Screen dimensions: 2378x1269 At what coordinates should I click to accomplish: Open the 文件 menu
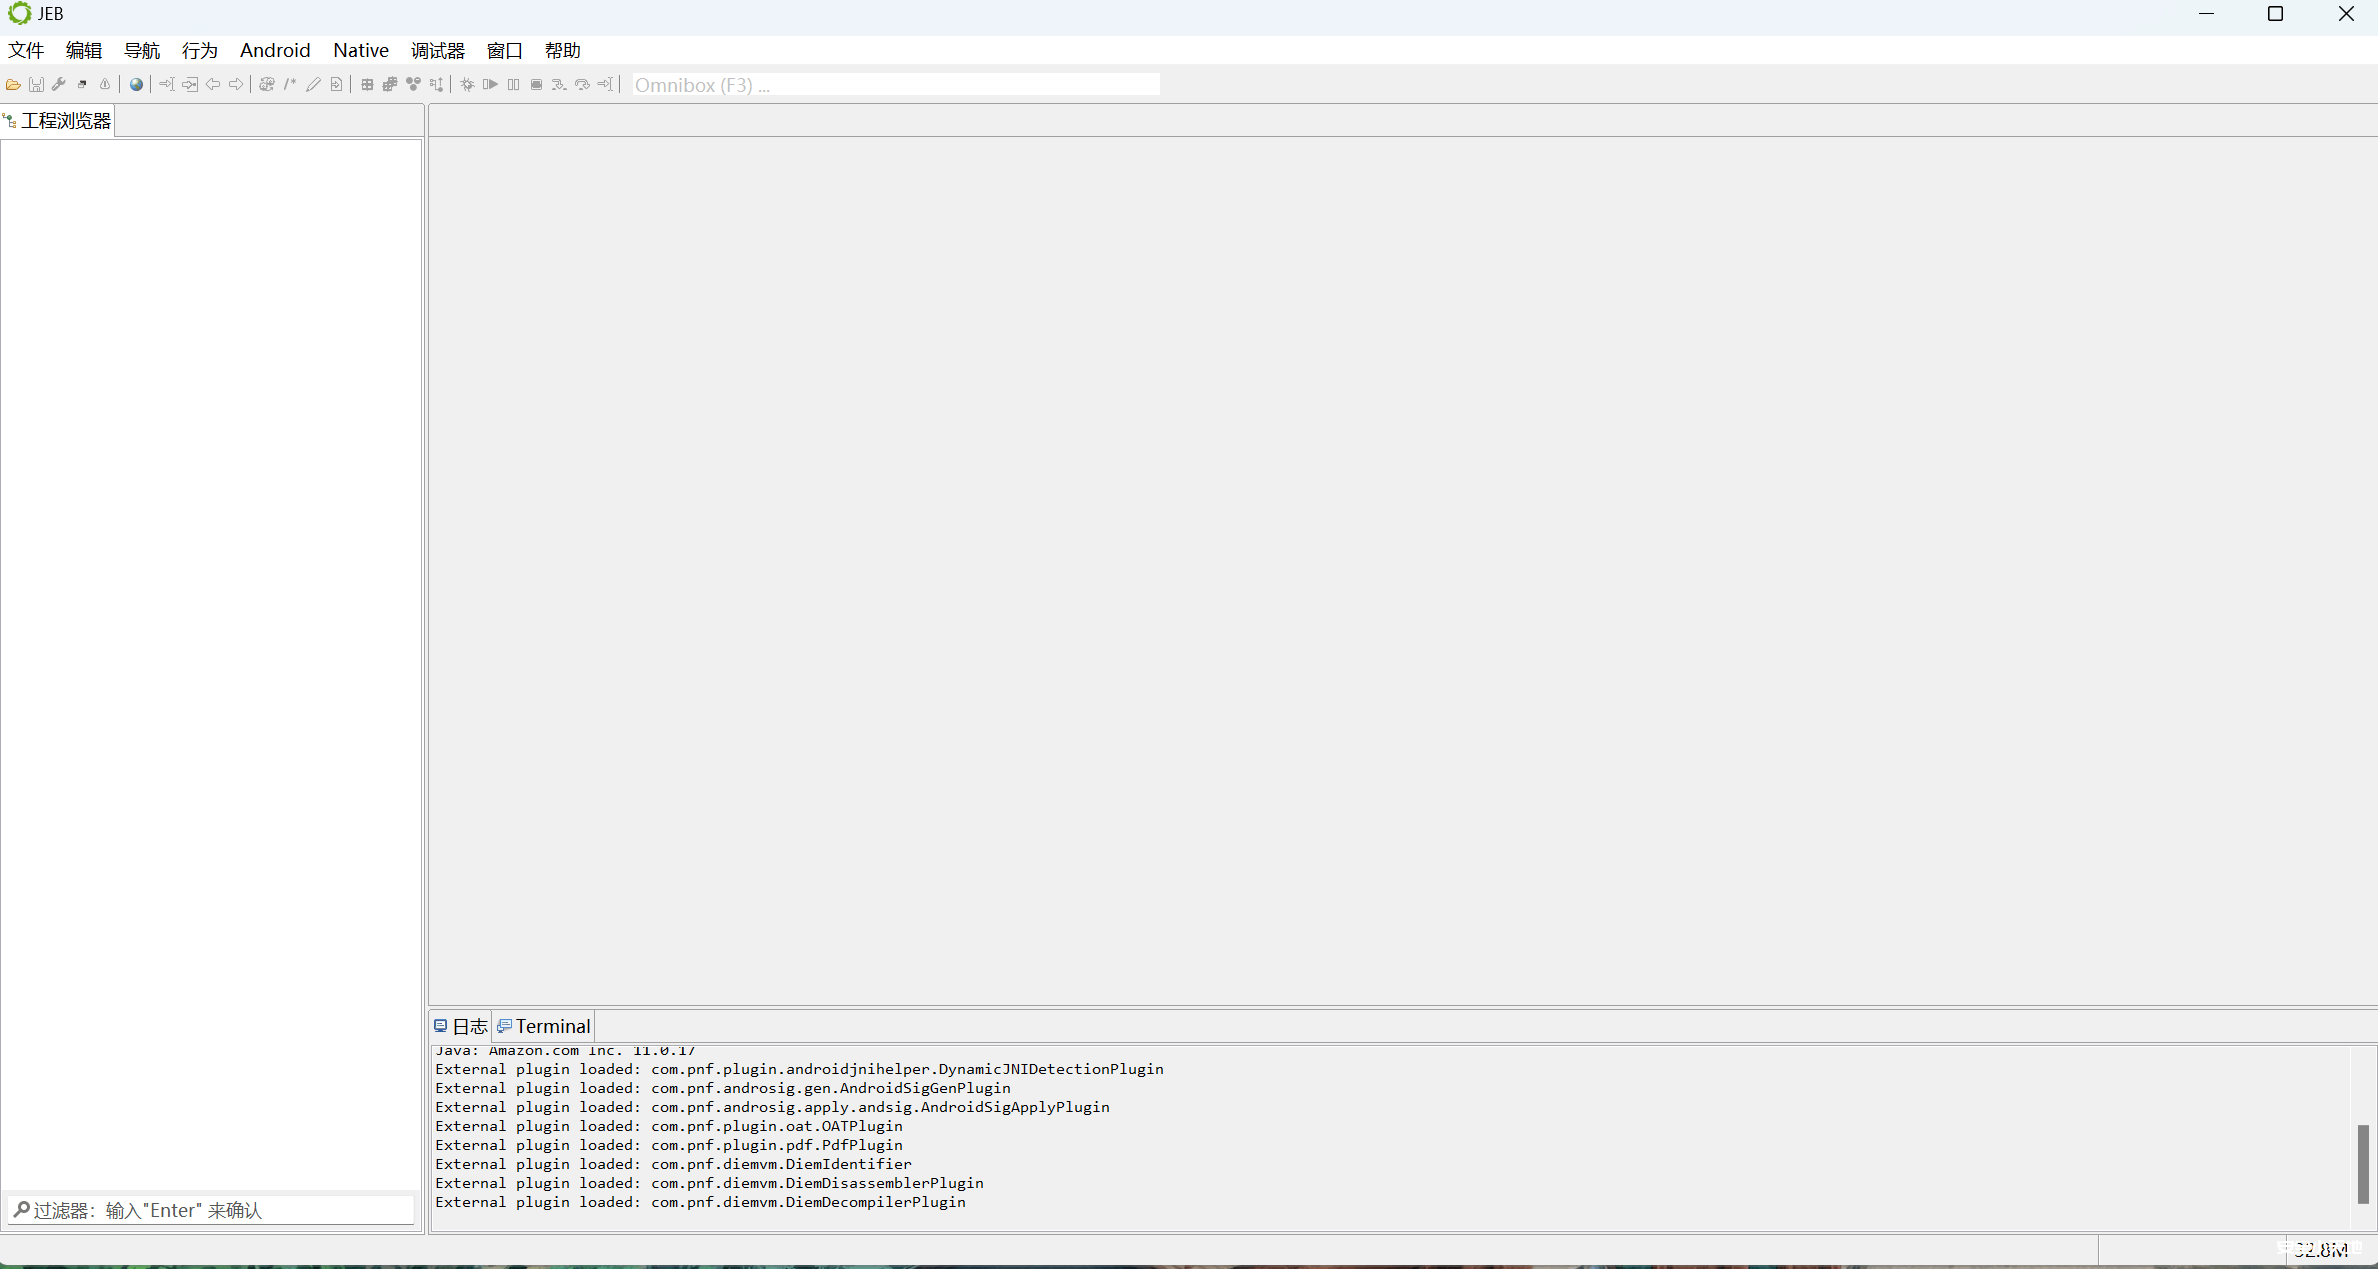coord(26,50)
